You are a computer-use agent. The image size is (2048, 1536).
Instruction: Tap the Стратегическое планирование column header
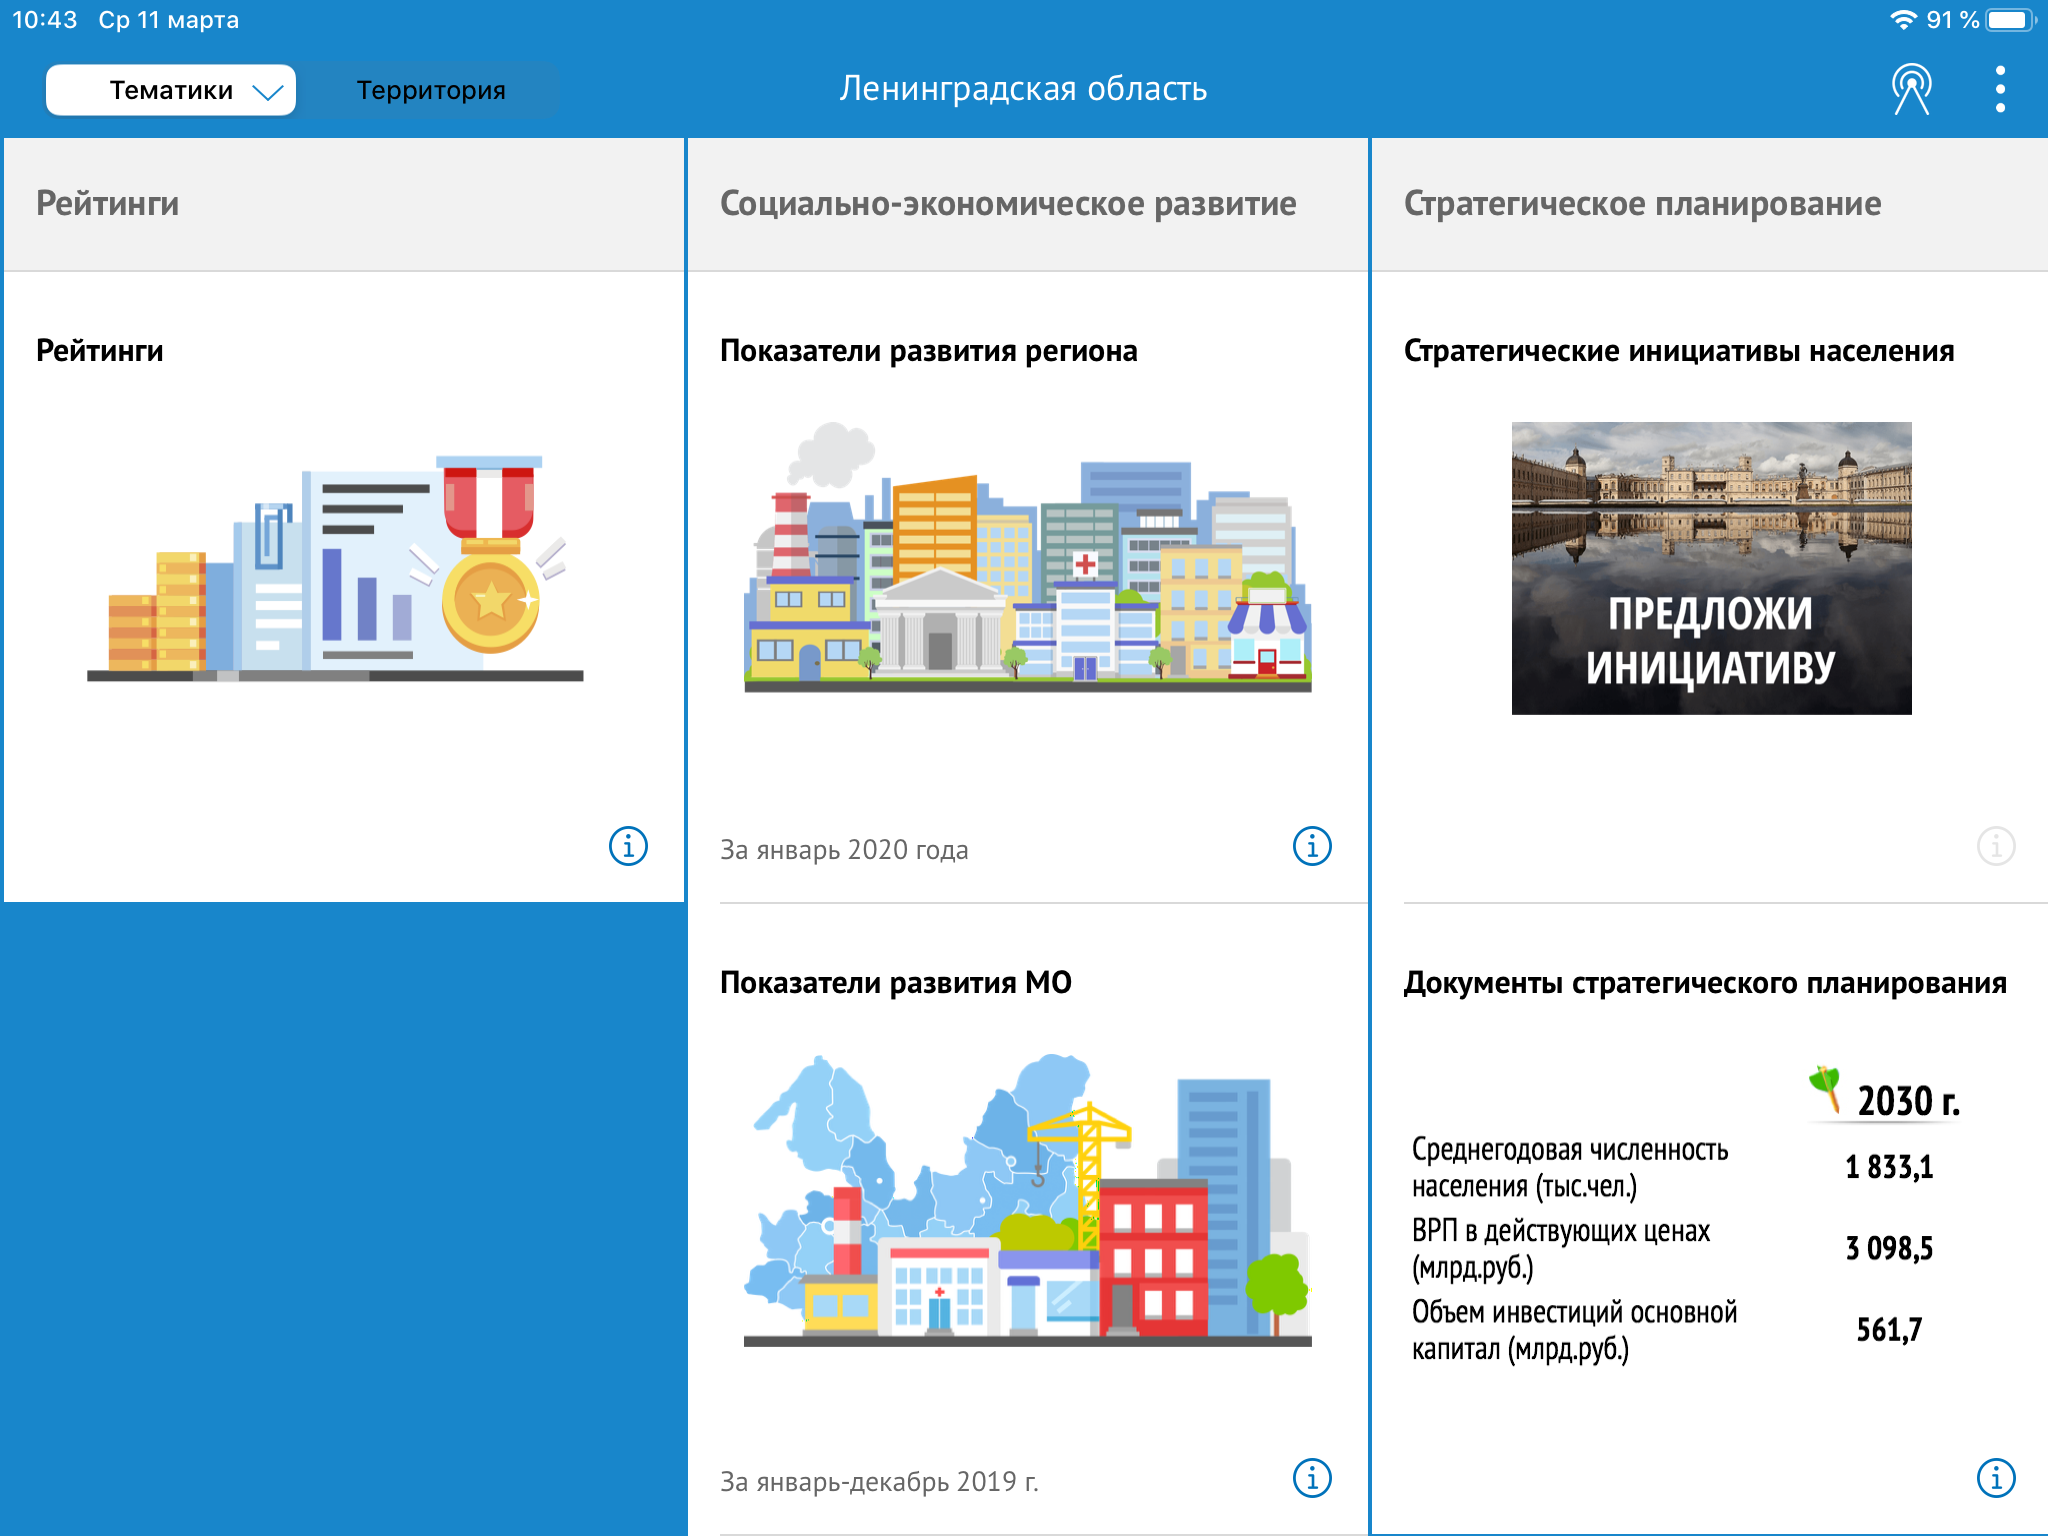click(1642, 204)
